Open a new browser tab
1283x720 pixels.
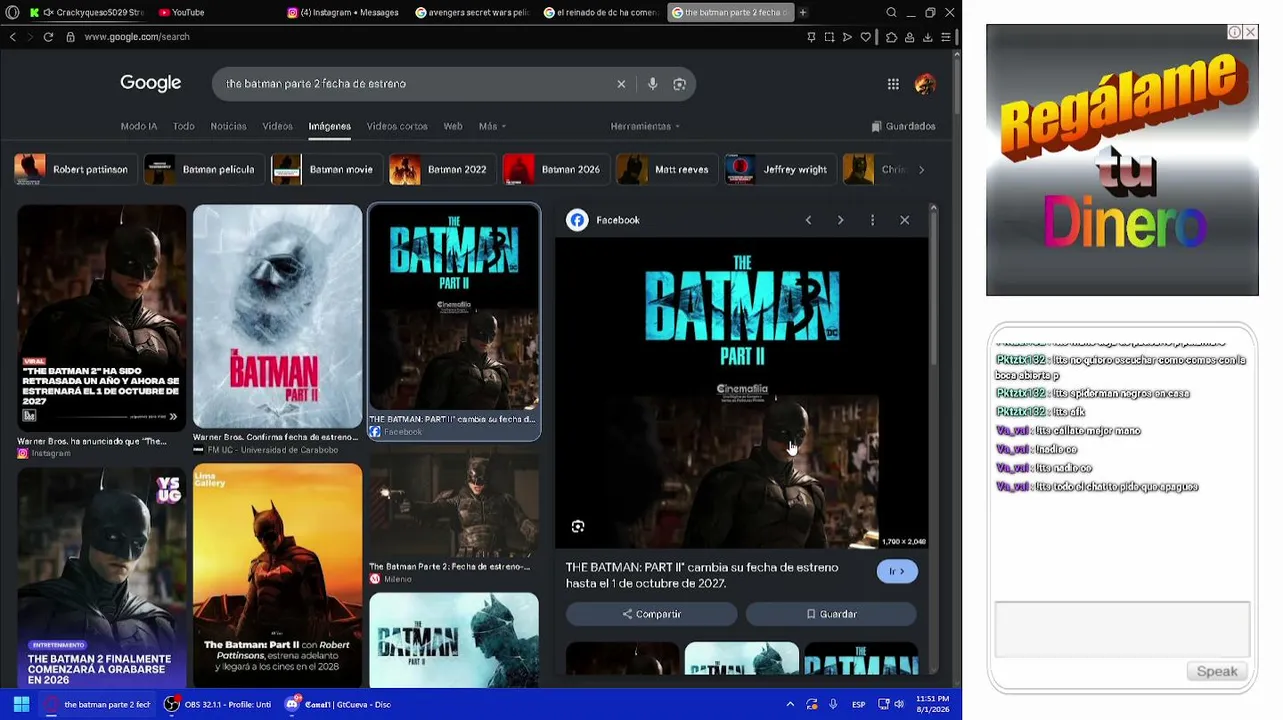click(x=803, y=12)
